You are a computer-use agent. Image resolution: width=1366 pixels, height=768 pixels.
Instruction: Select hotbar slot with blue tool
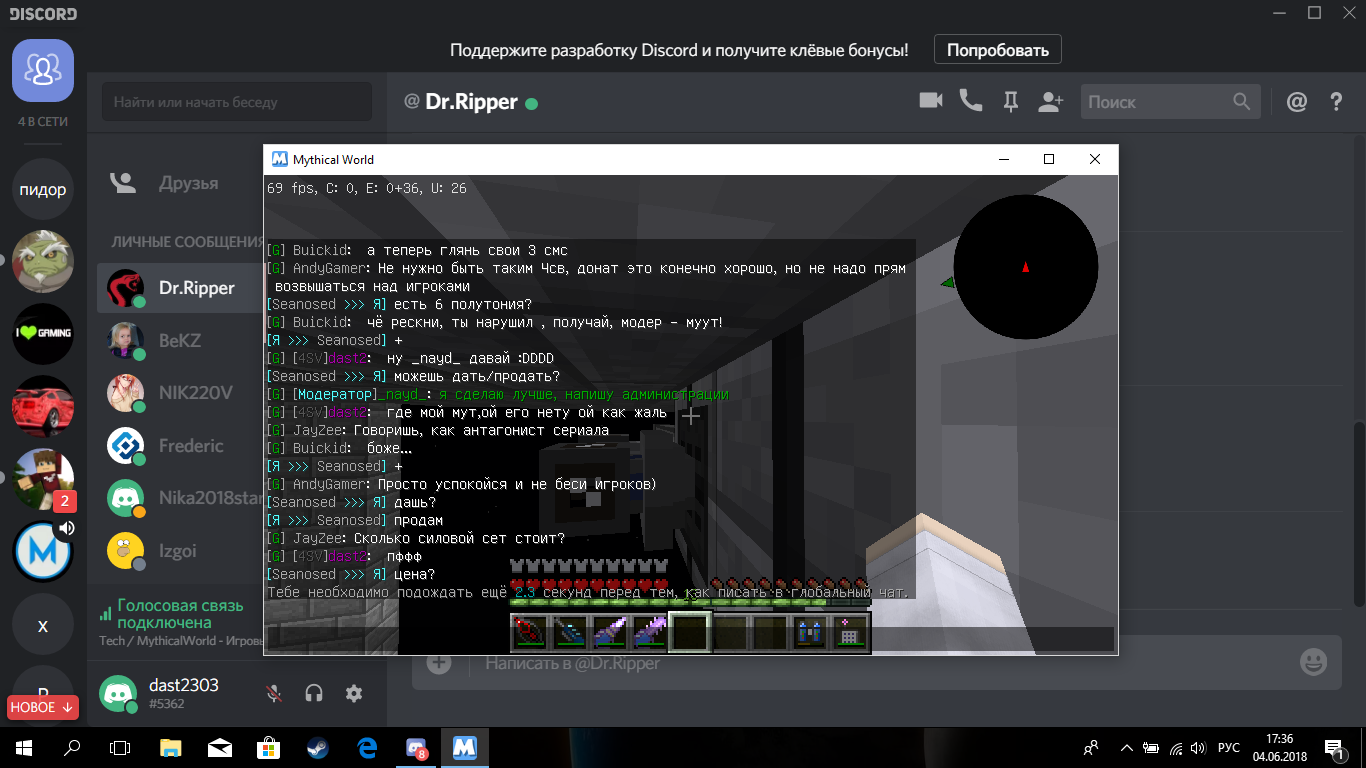click(569, 633)
